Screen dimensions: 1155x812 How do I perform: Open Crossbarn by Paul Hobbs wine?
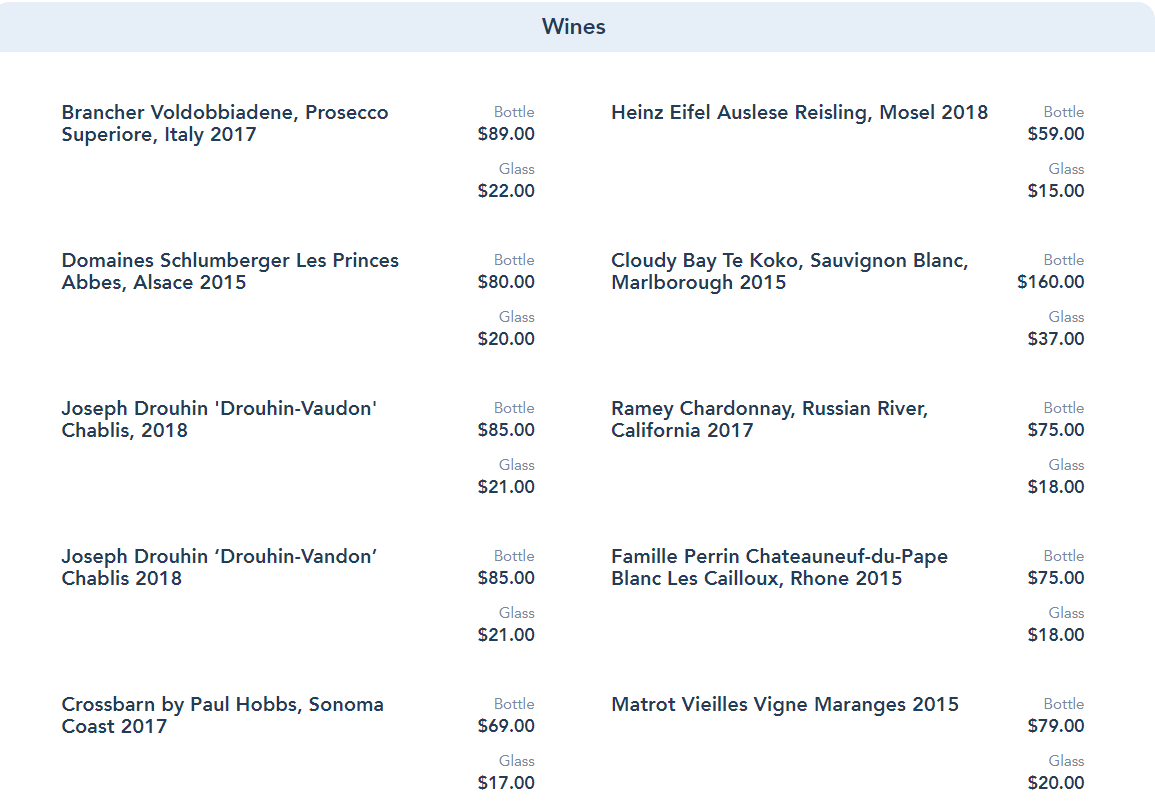coord(222,715)
